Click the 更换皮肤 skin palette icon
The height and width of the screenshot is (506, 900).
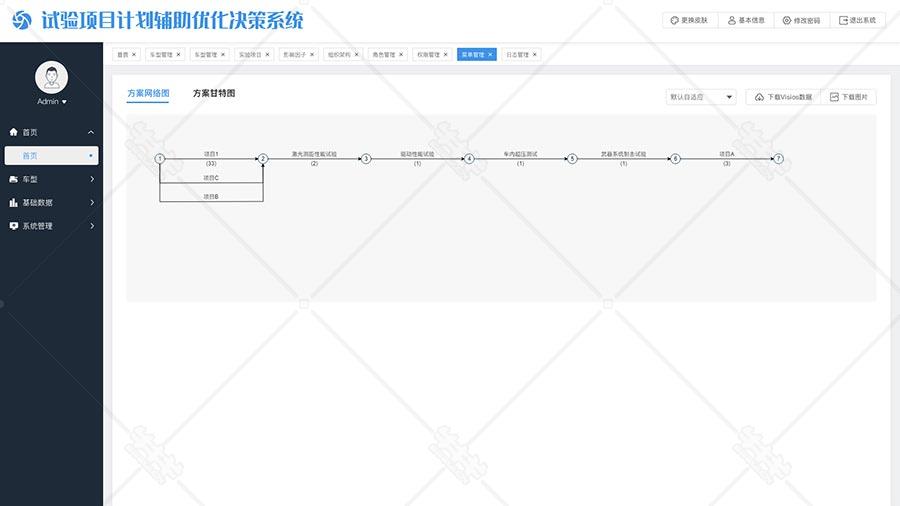[x=674, y=20]
